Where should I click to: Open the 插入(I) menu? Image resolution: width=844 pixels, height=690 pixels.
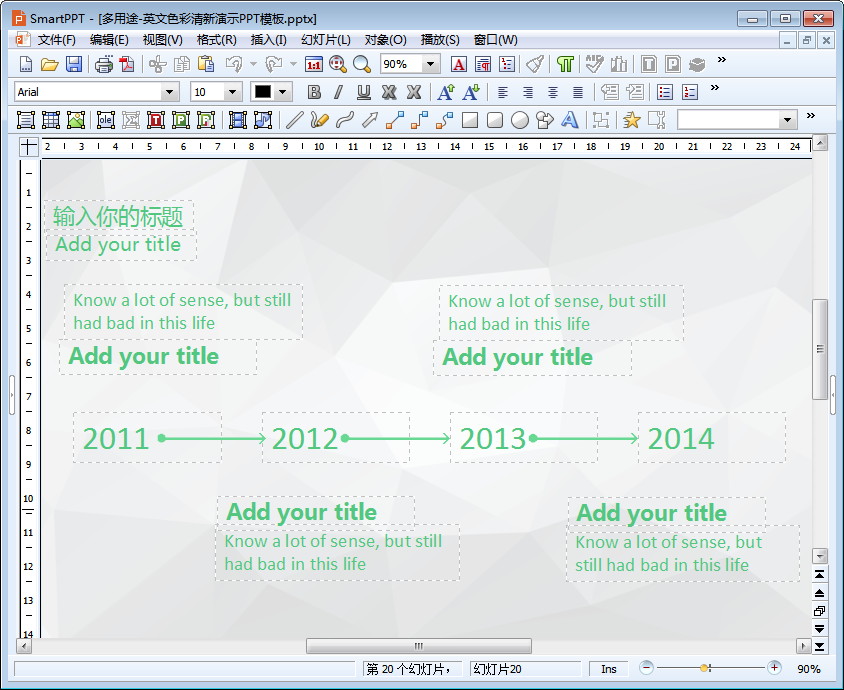269,40
